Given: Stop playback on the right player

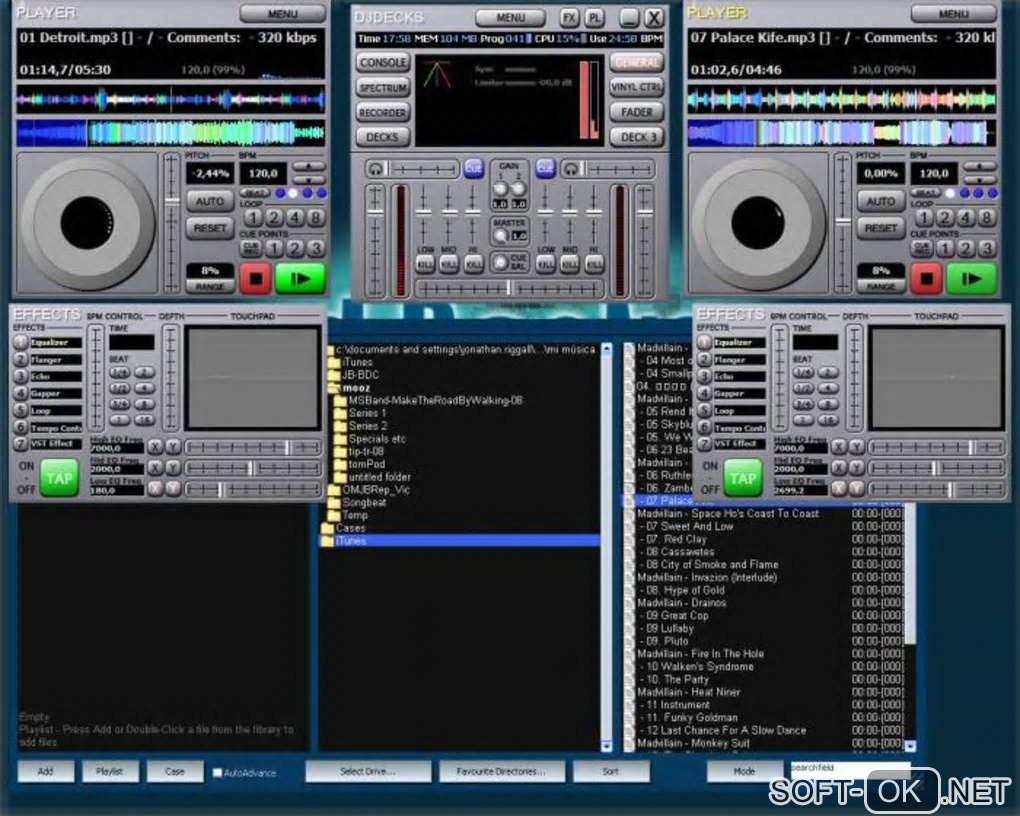Looking at the screenshot, I should 926,279.
